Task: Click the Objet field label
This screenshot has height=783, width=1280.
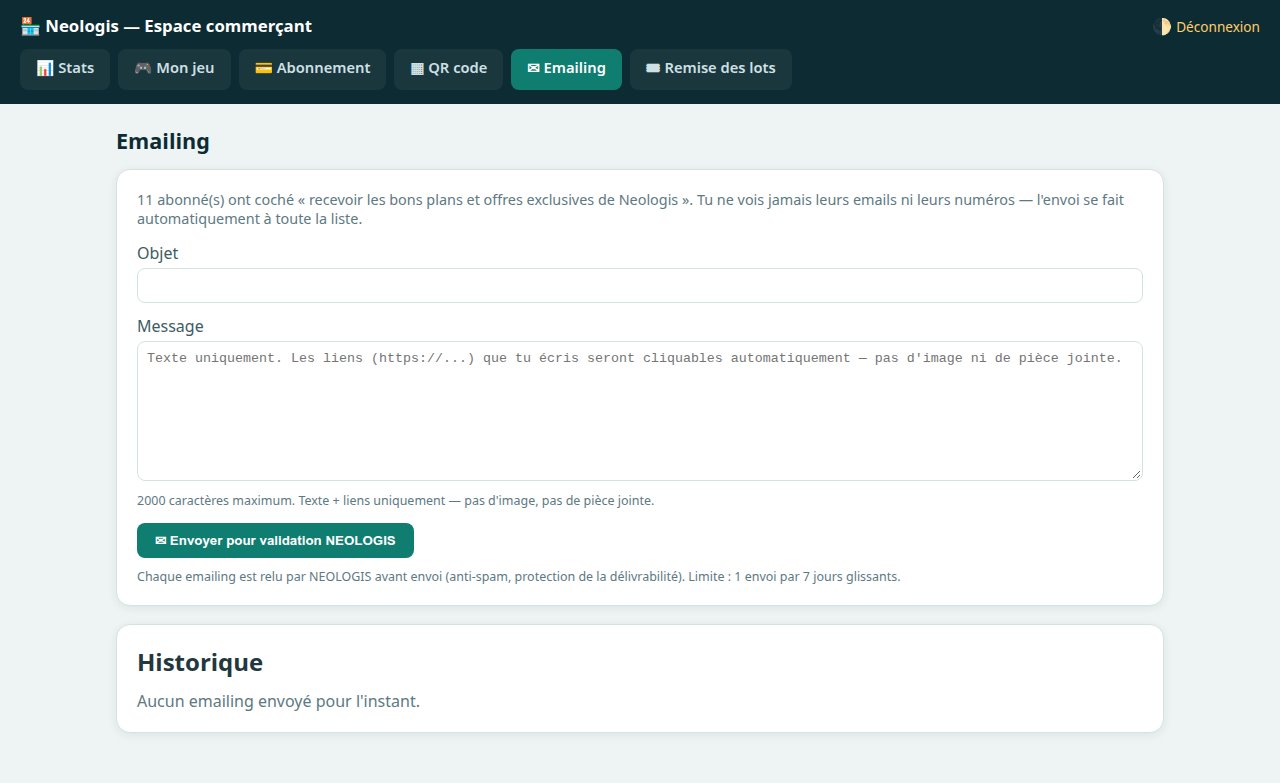Action: [x=158, y=253]
